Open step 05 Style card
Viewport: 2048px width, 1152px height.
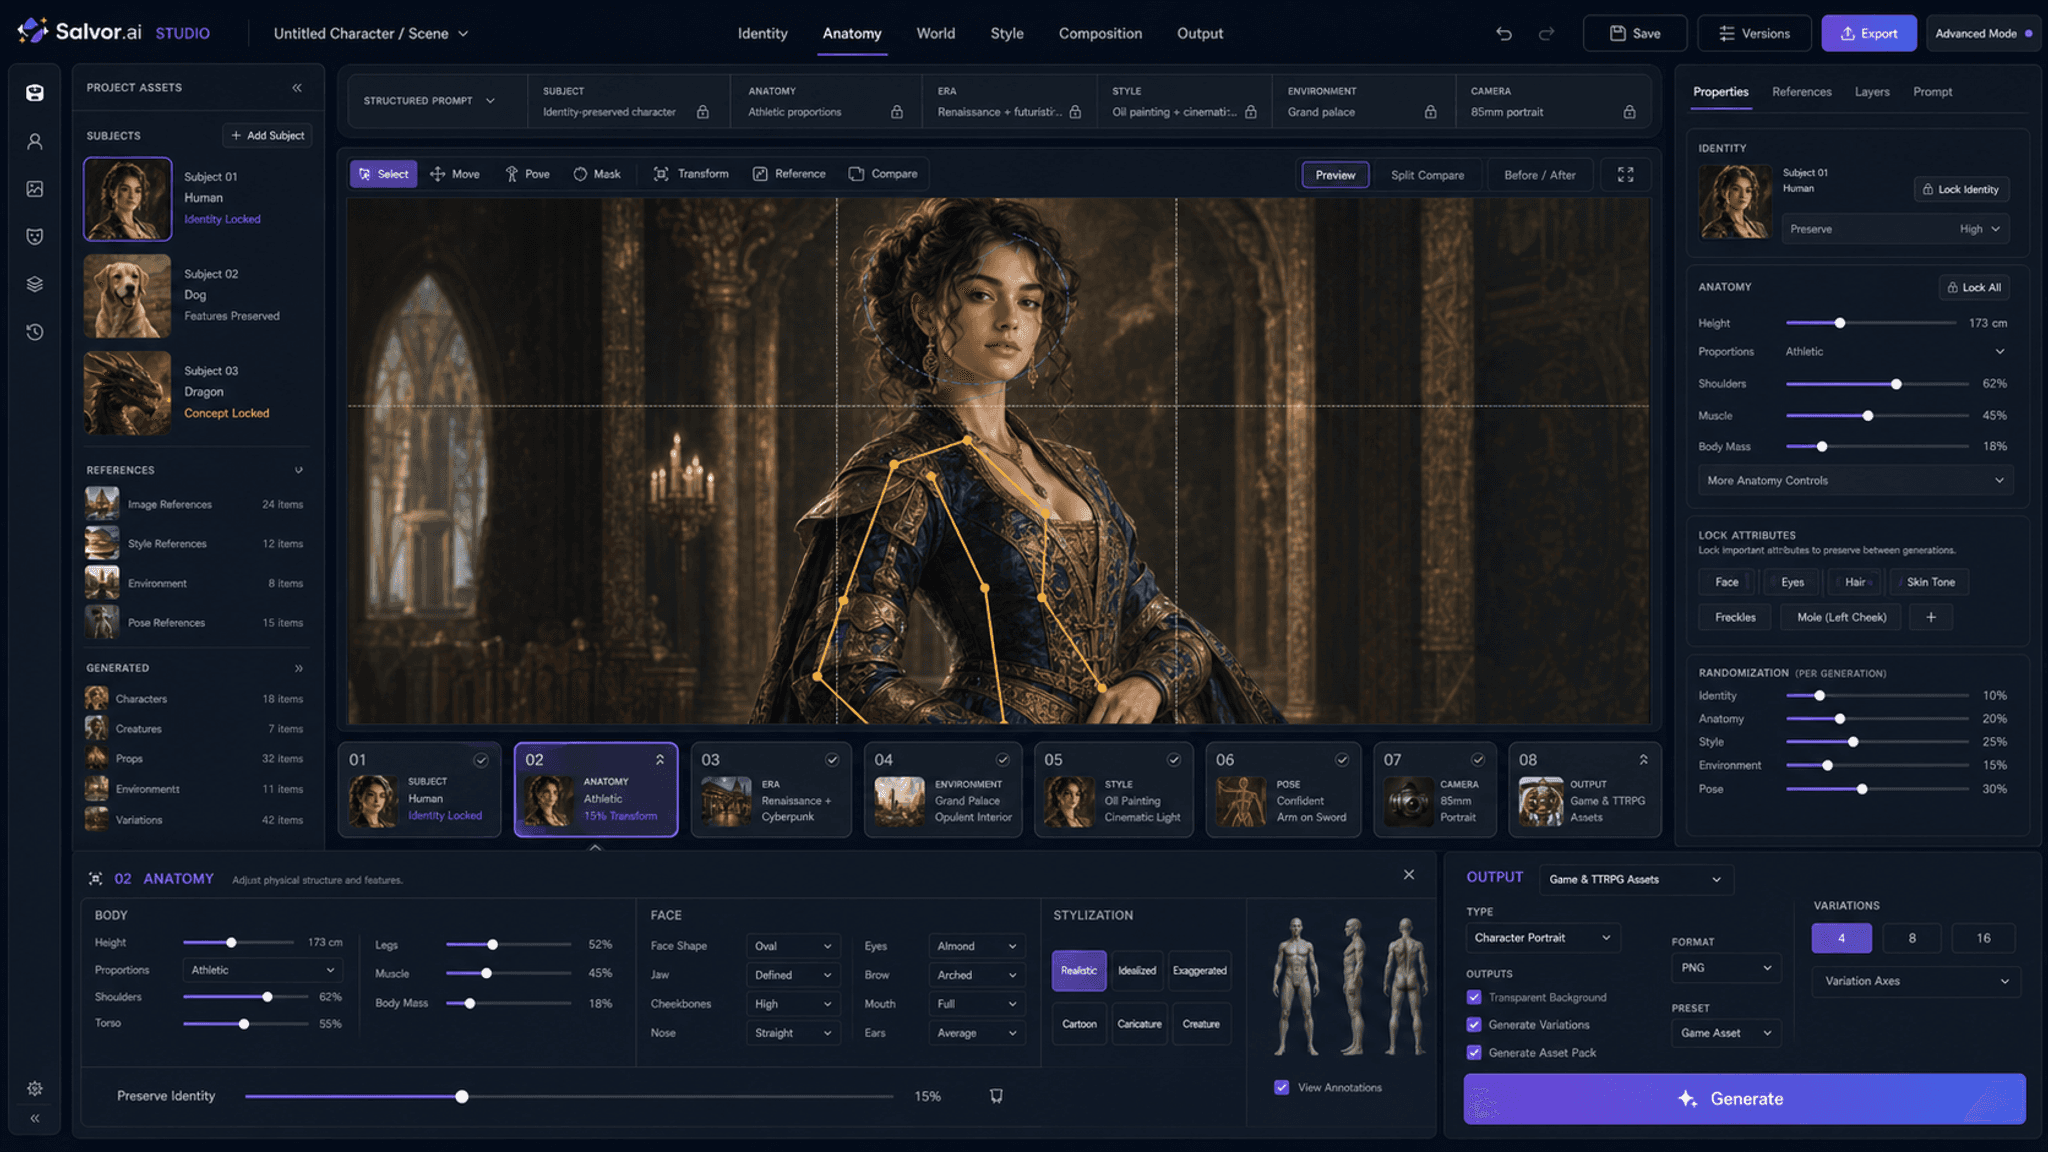tap(1113, 790)
